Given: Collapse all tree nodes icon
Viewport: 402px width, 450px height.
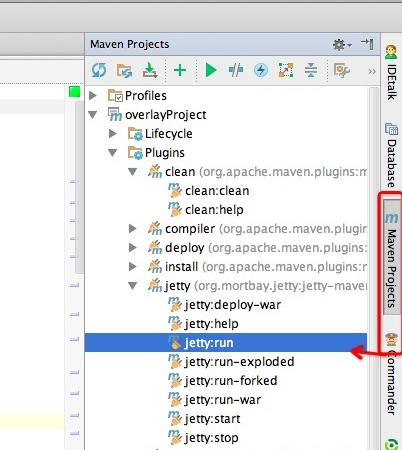Looking at the screenshot, I should point(311,70).
